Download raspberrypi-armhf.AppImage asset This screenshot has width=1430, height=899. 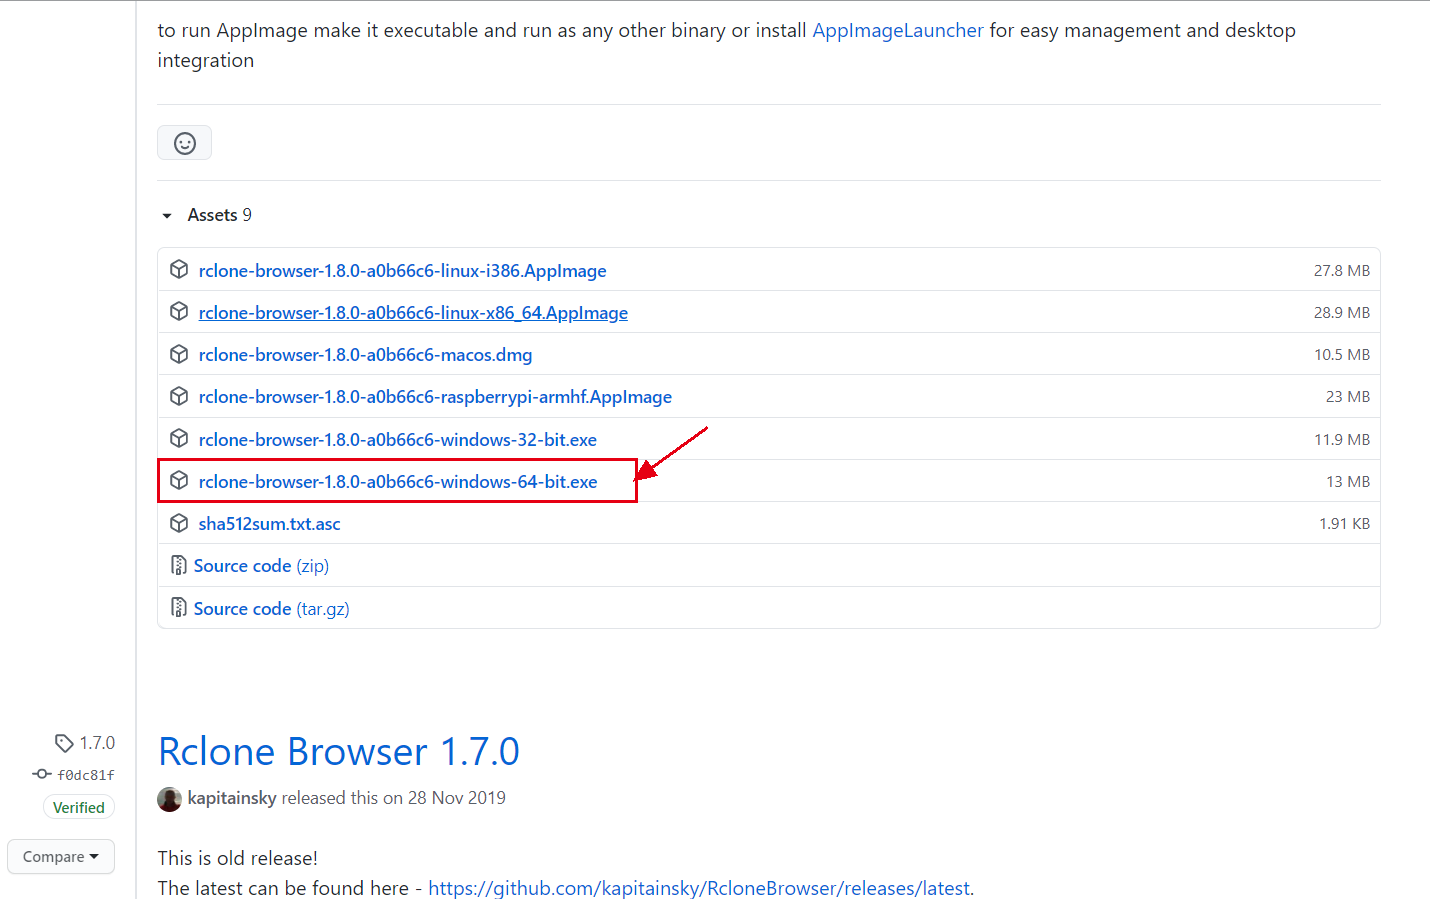435,397
